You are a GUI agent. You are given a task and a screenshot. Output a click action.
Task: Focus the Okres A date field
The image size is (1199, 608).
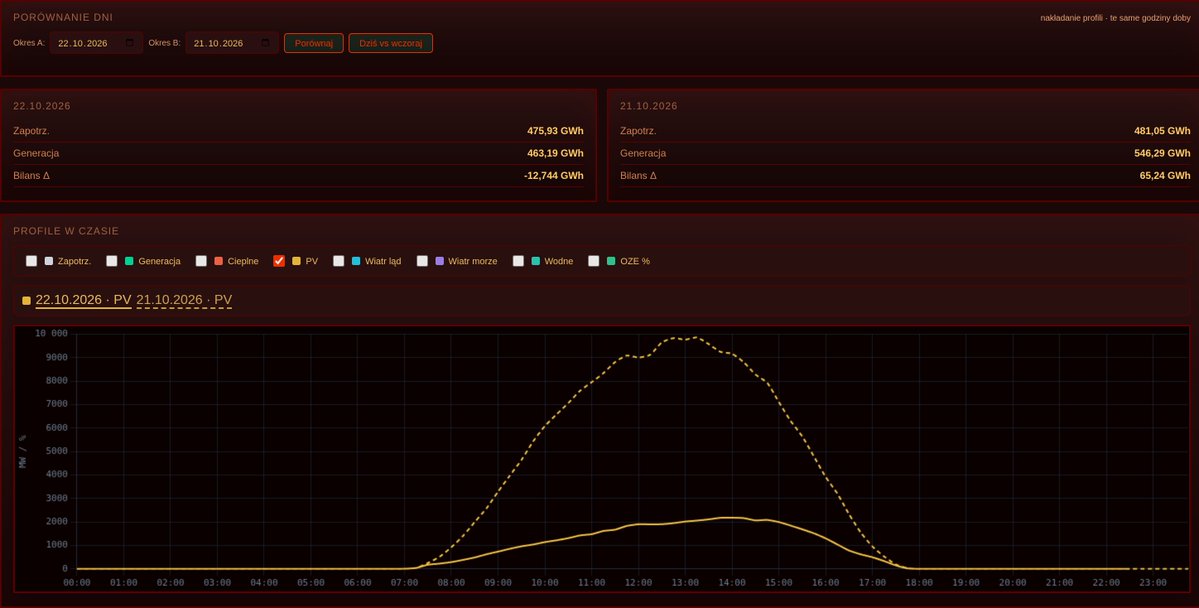tap(96, 43)
